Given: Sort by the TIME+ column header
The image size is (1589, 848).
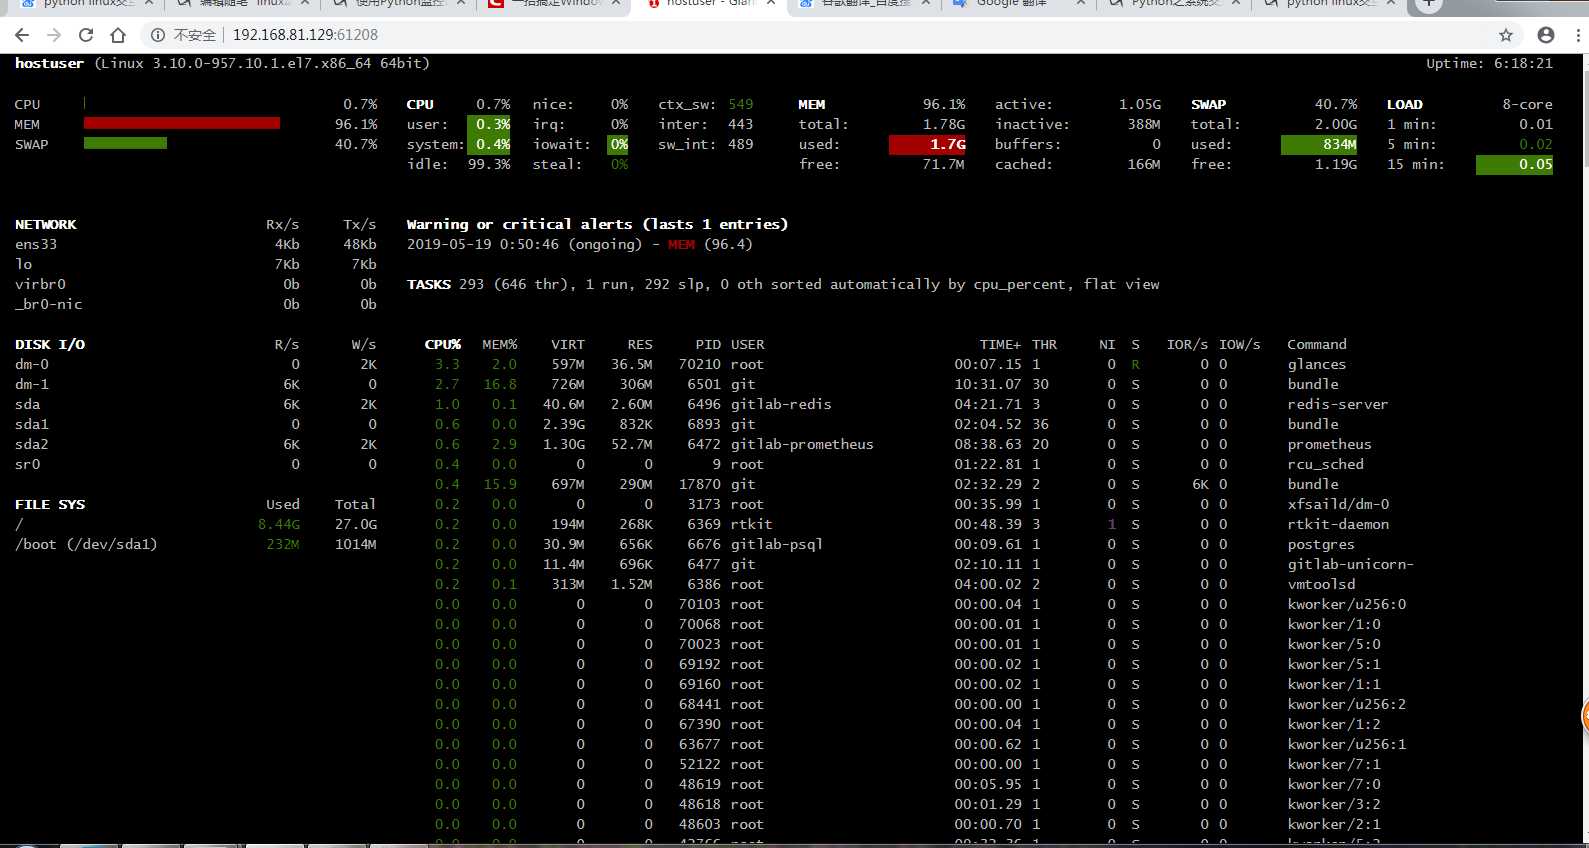Looking at the screenshot, I should (x=1000, y=344).
